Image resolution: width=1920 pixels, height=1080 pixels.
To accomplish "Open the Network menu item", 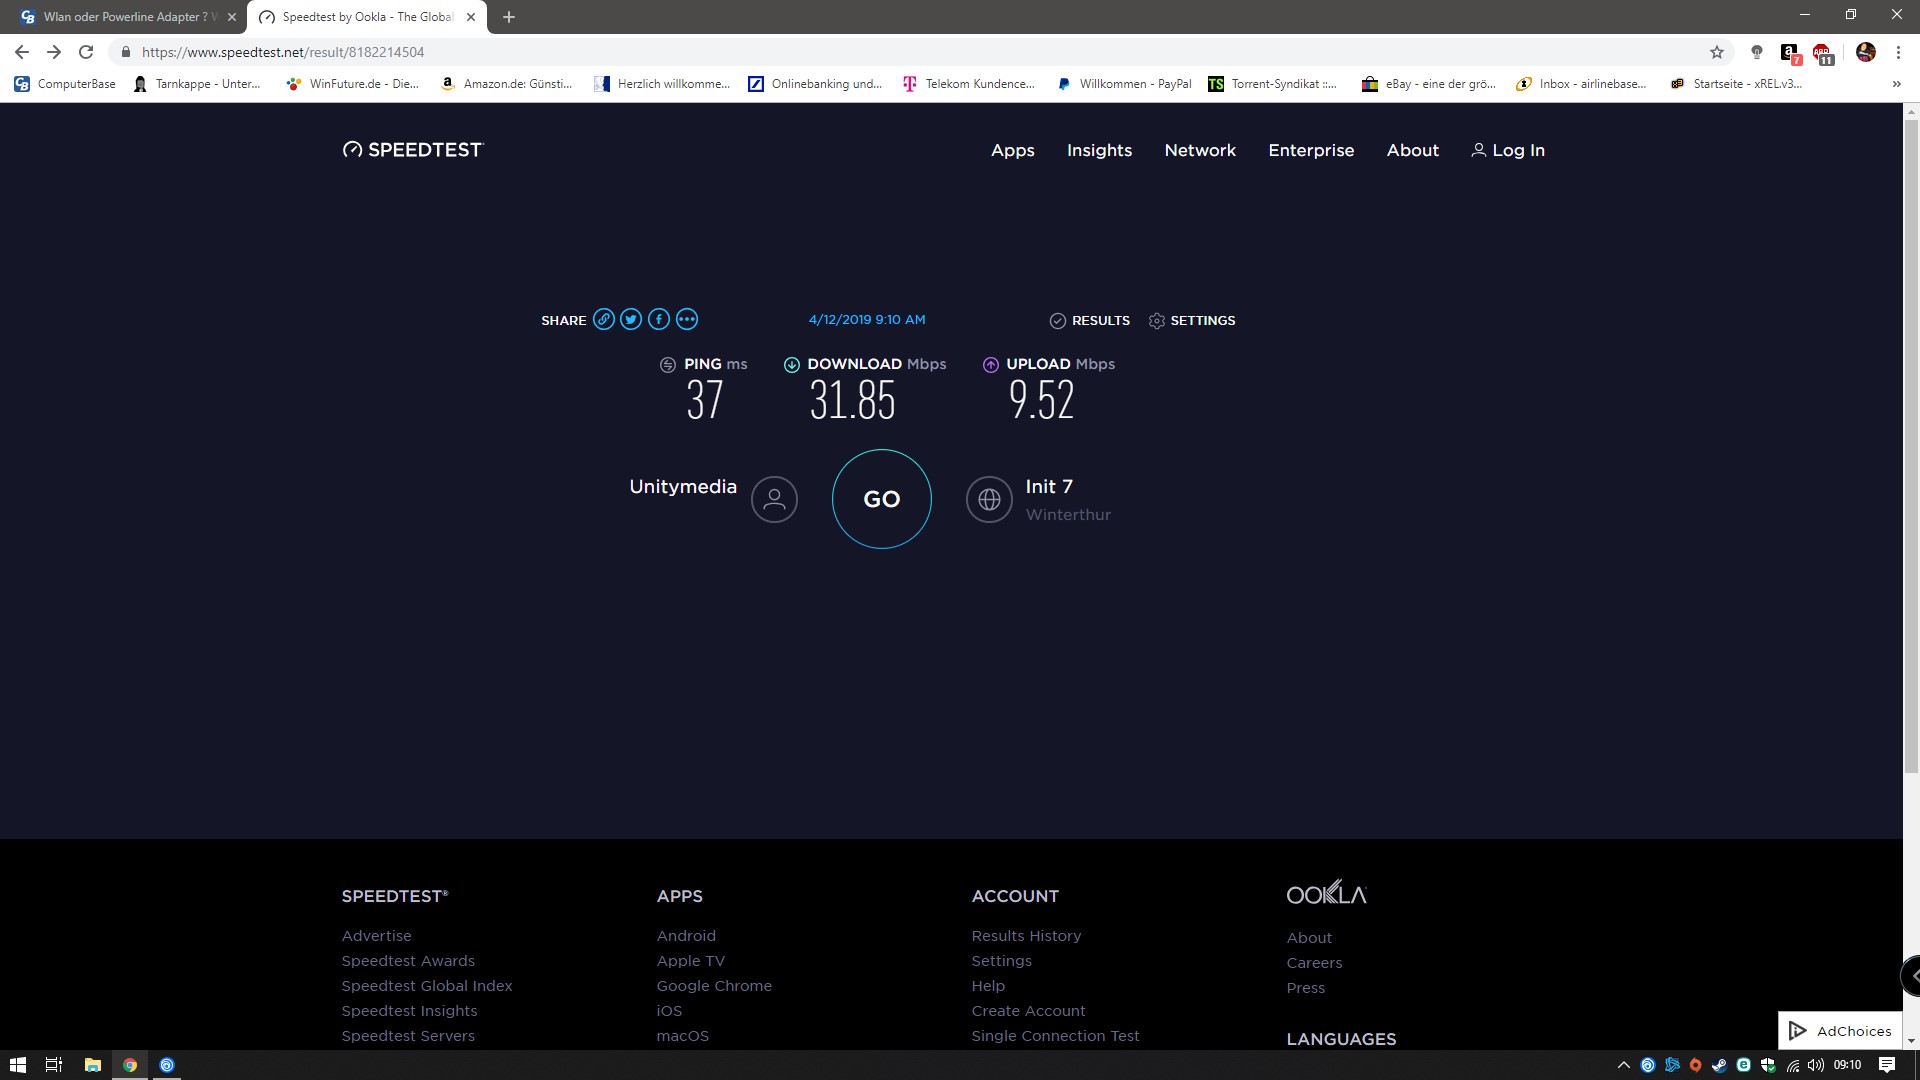I will [1200, 150].
